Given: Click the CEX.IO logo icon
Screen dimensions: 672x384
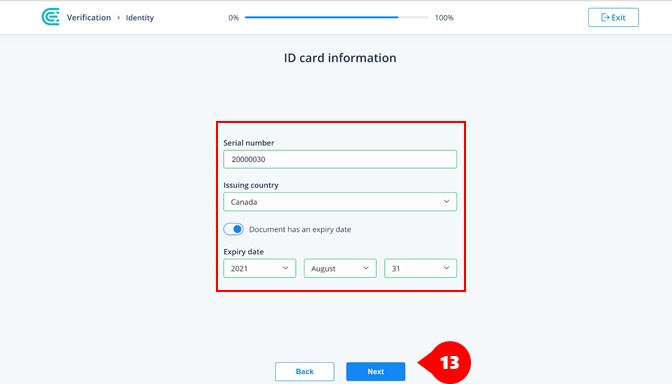Looking at the screenshot, I should pos(50,17).
